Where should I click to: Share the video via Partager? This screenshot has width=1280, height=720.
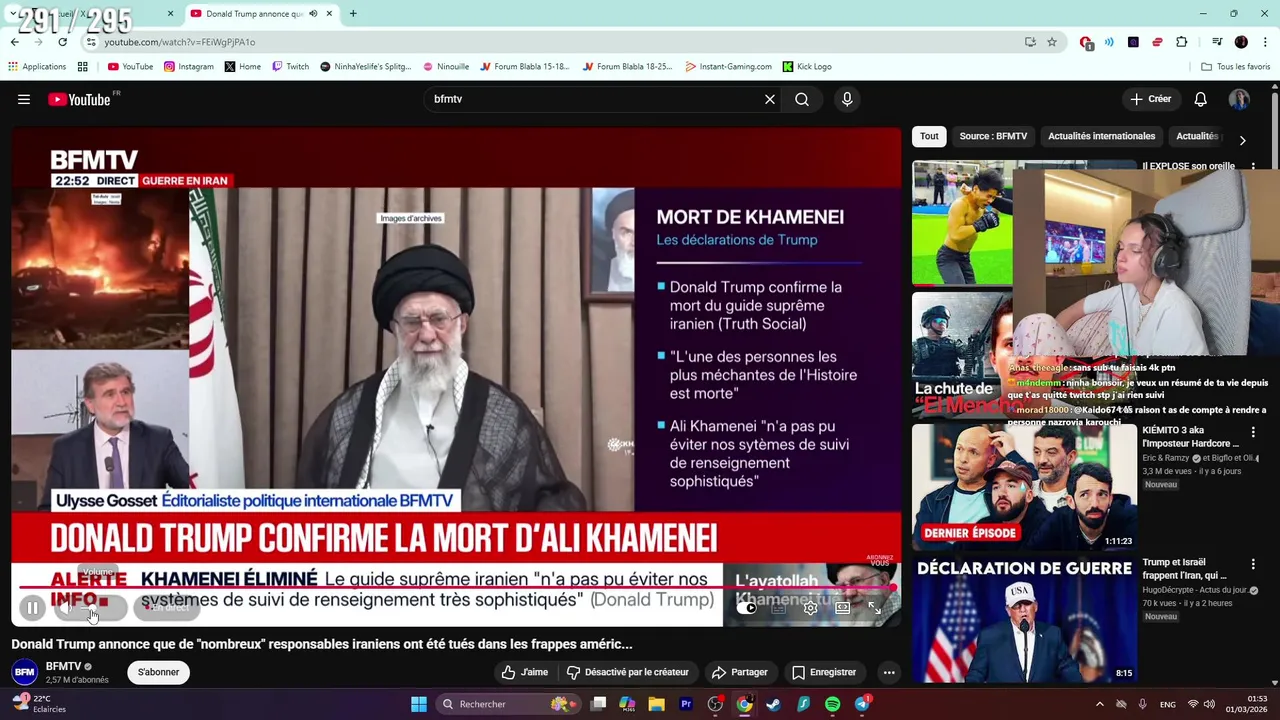(739, 672)
